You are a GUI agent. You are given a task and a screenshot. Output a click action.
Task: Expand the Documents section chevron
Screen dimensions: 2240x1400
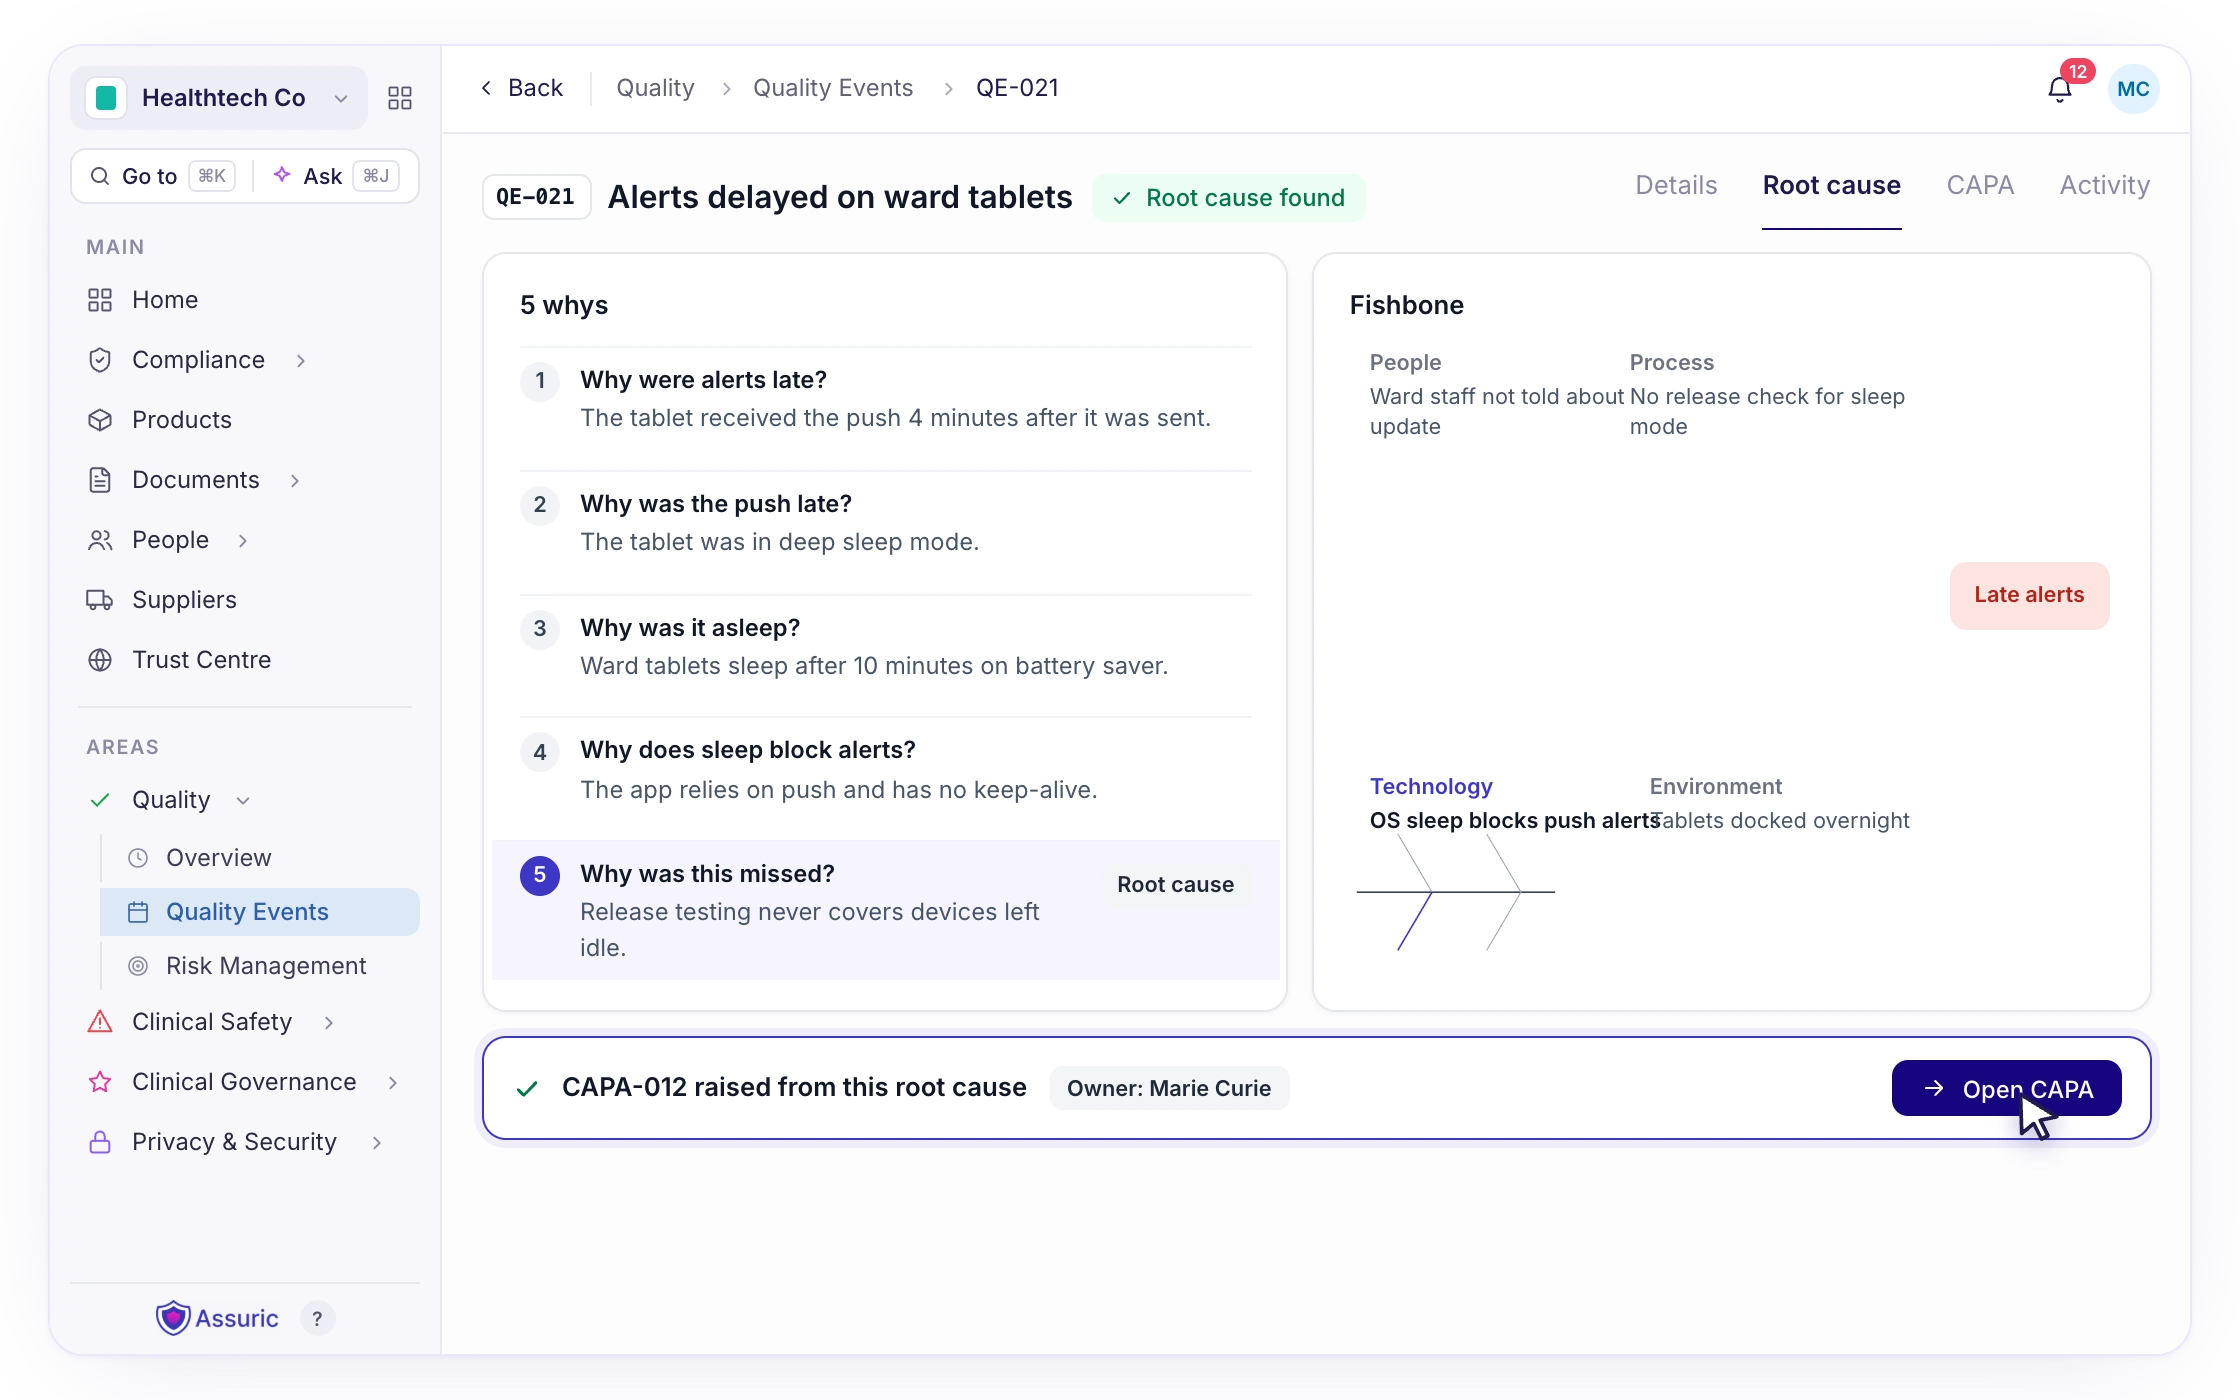click(295, 480)
